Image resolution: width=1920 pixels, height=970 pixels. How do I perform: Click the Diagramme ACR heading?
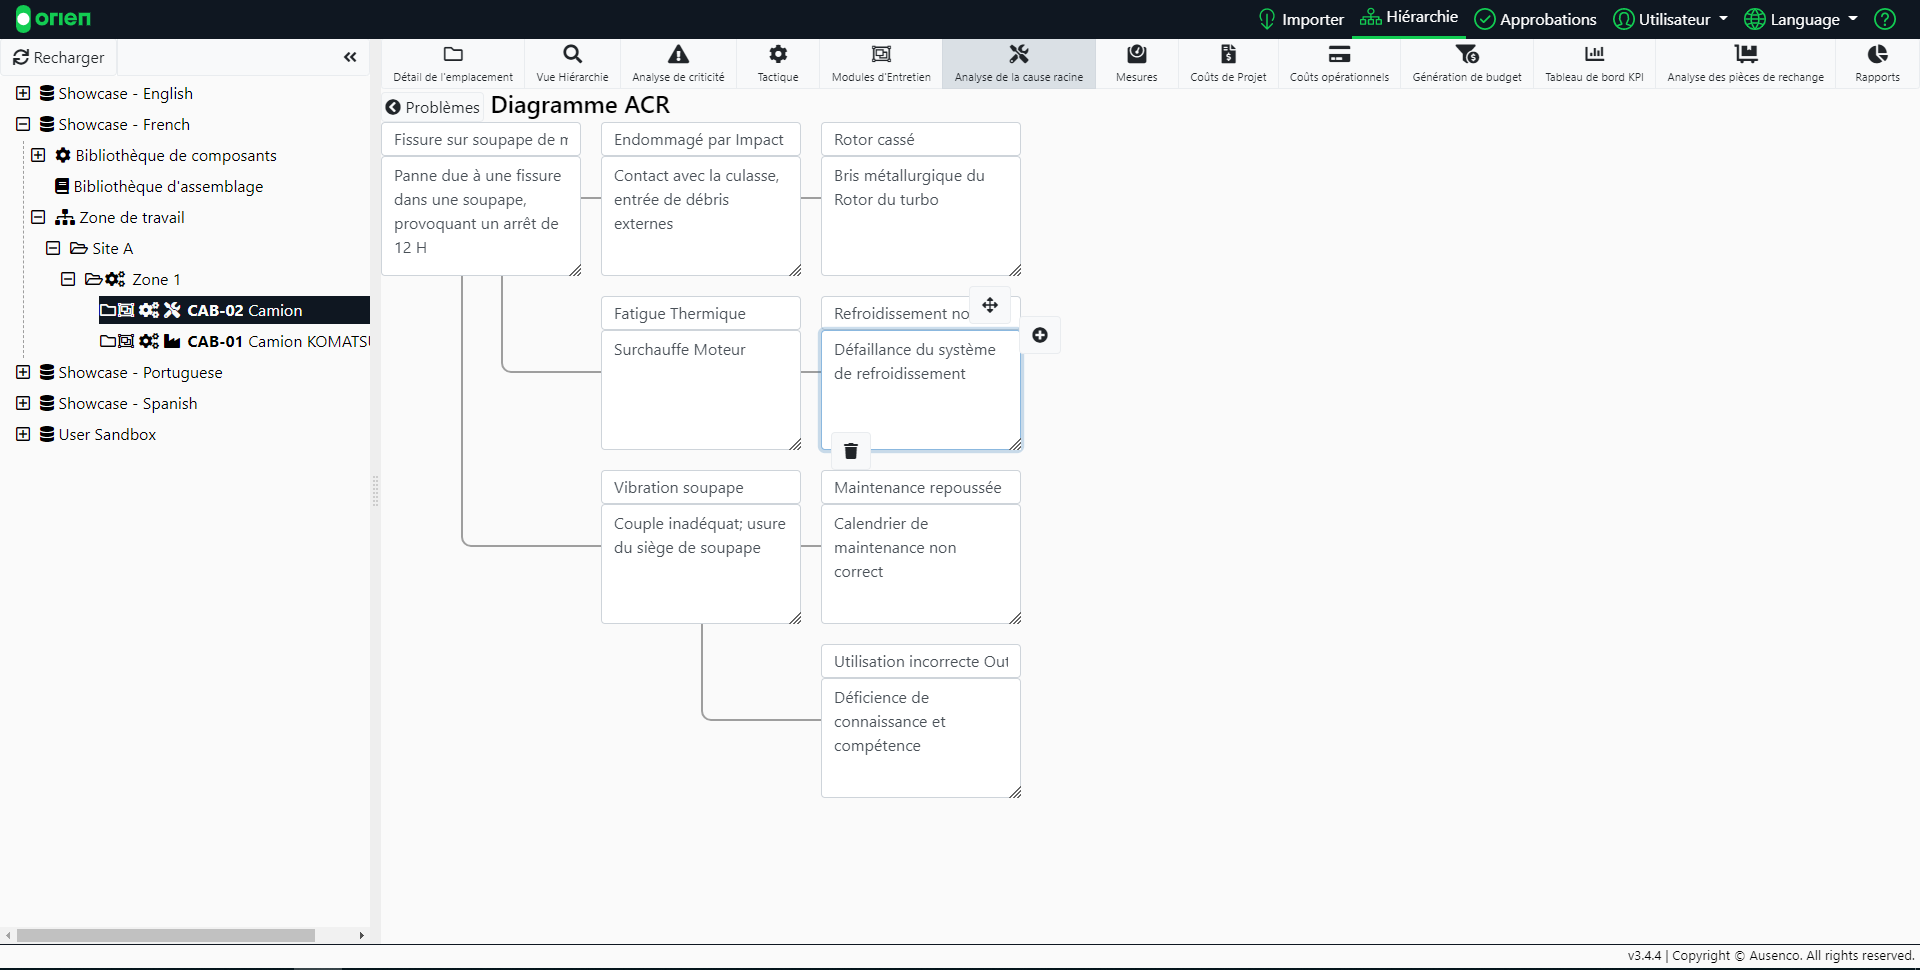[x=580, y=105]
